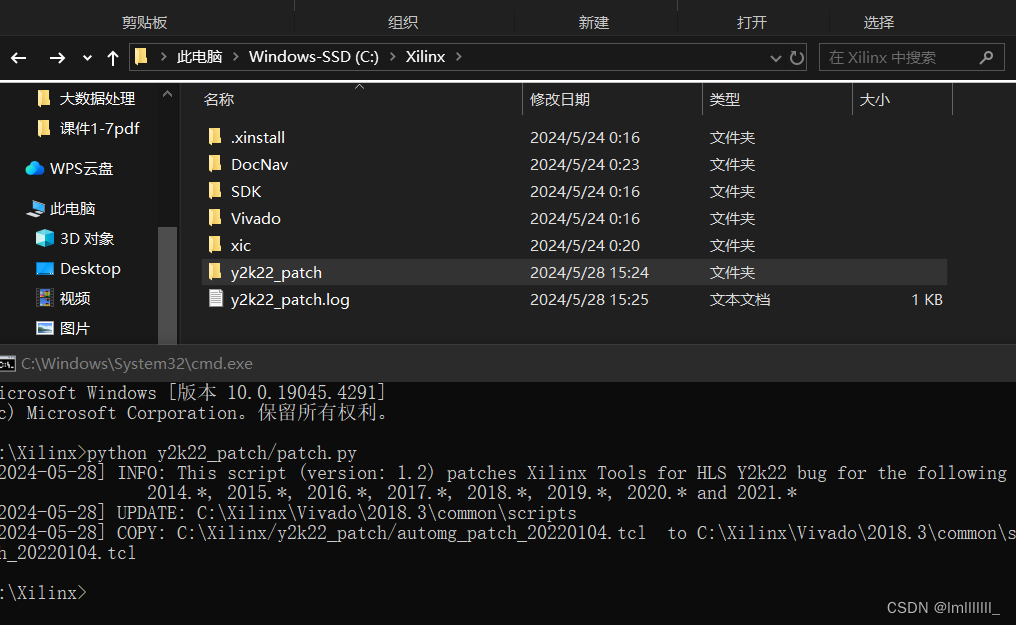Click the DocNav folder icon

coord(215,164)
